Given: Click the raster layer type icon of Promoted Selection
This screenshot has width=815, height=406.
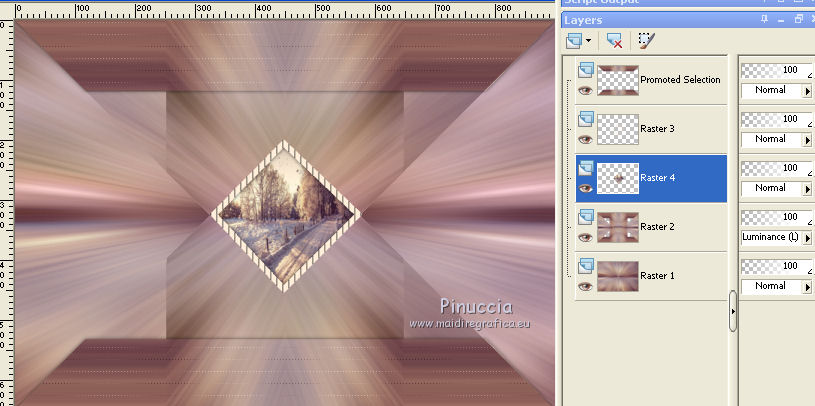Looking at the screenshot, I should (x=586, y=70).
